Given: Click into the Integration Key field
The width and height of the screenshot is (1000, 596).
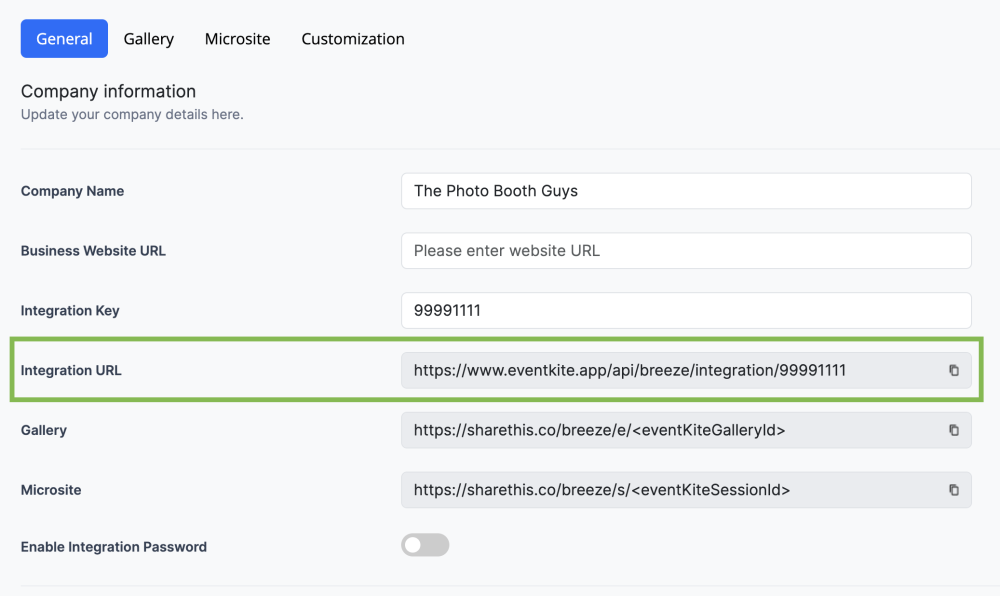Looking at the screenshot, I should pyautogui.click(x=686, y=311).
